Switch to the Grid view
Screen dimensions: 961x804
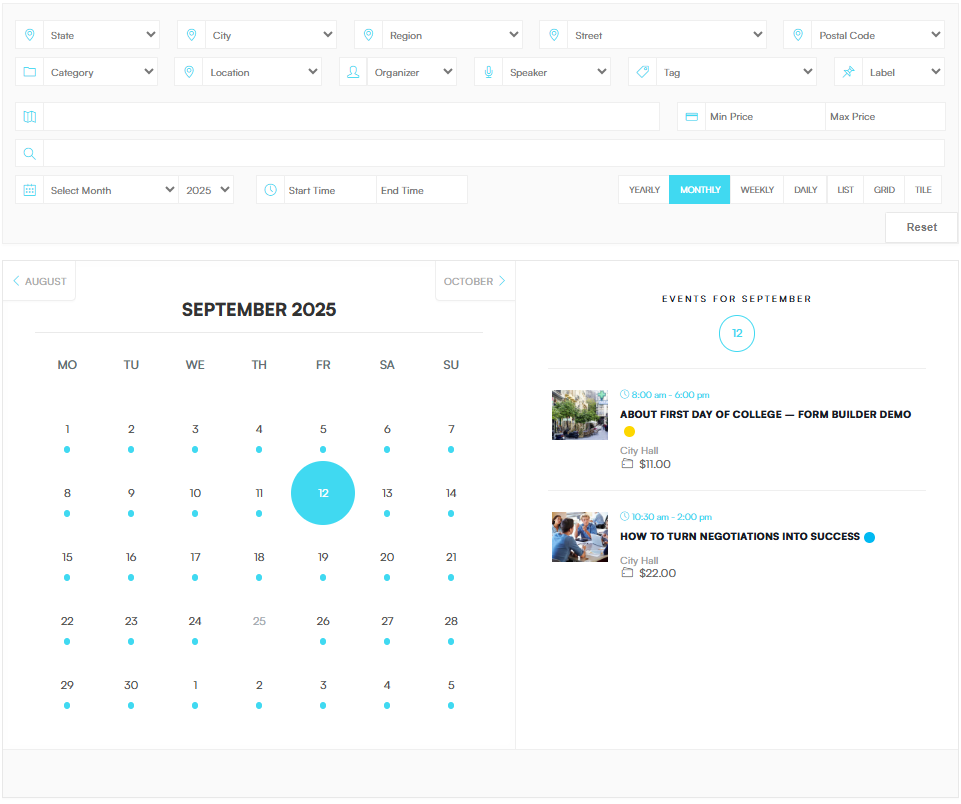point(884,190)
